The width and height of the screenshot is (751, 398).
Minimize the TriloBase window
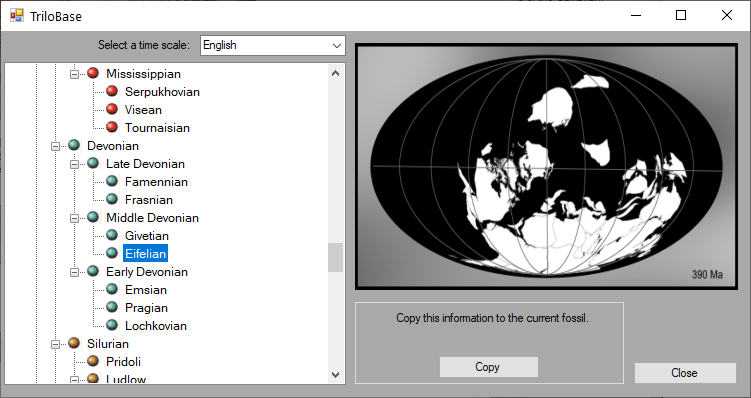[636, 15]
